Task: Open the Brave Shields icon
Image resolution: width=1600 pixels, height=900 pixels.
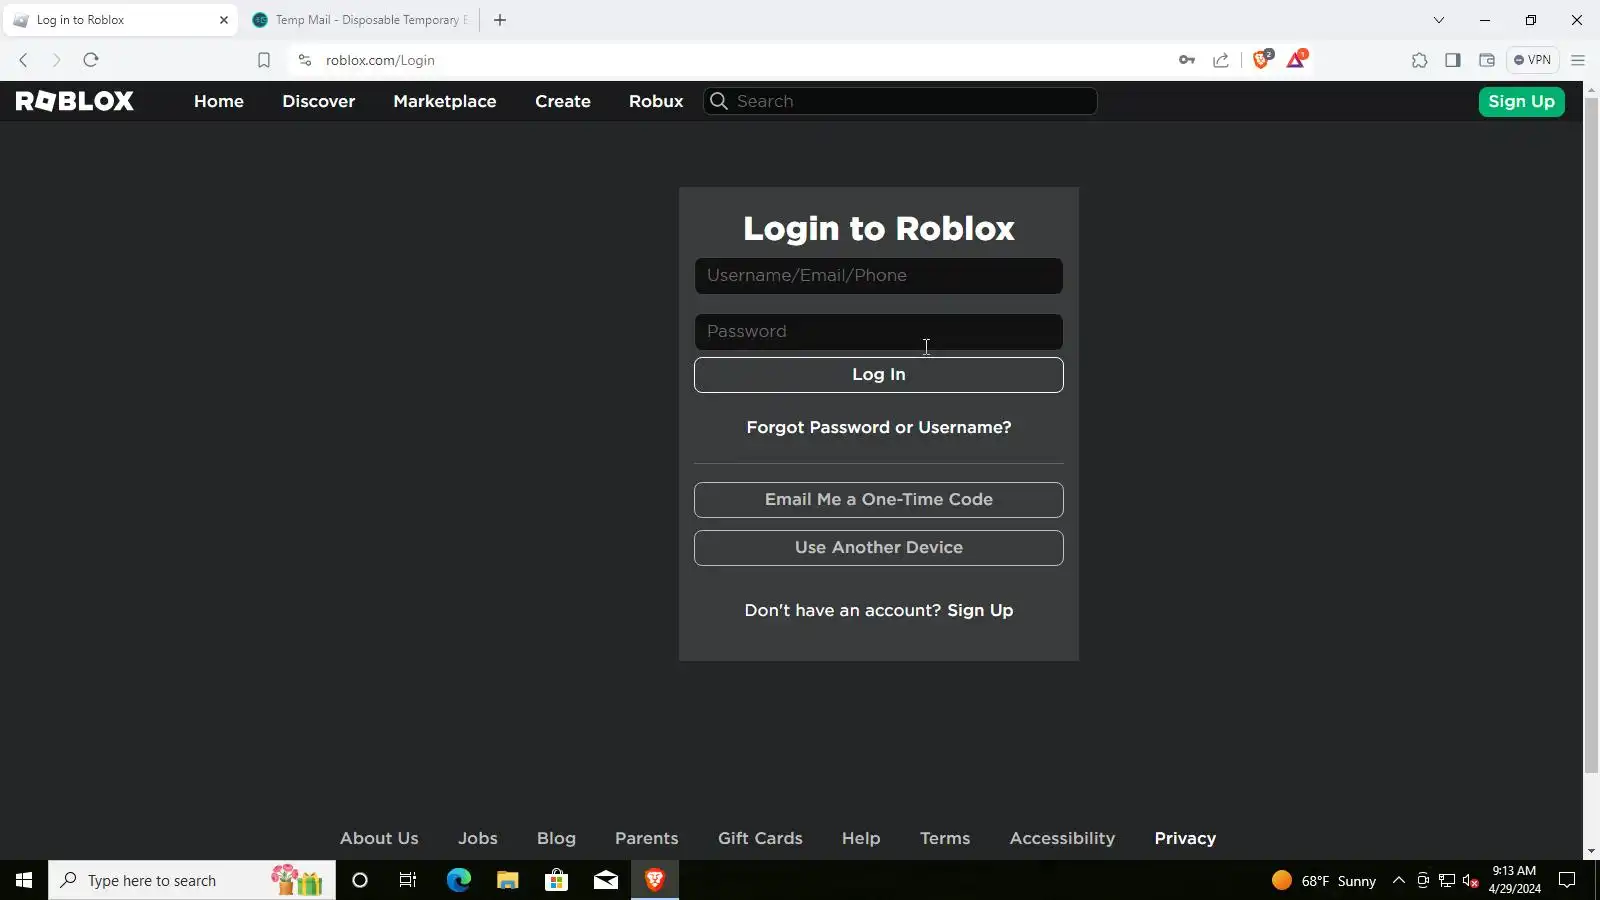Action: 1262,59
